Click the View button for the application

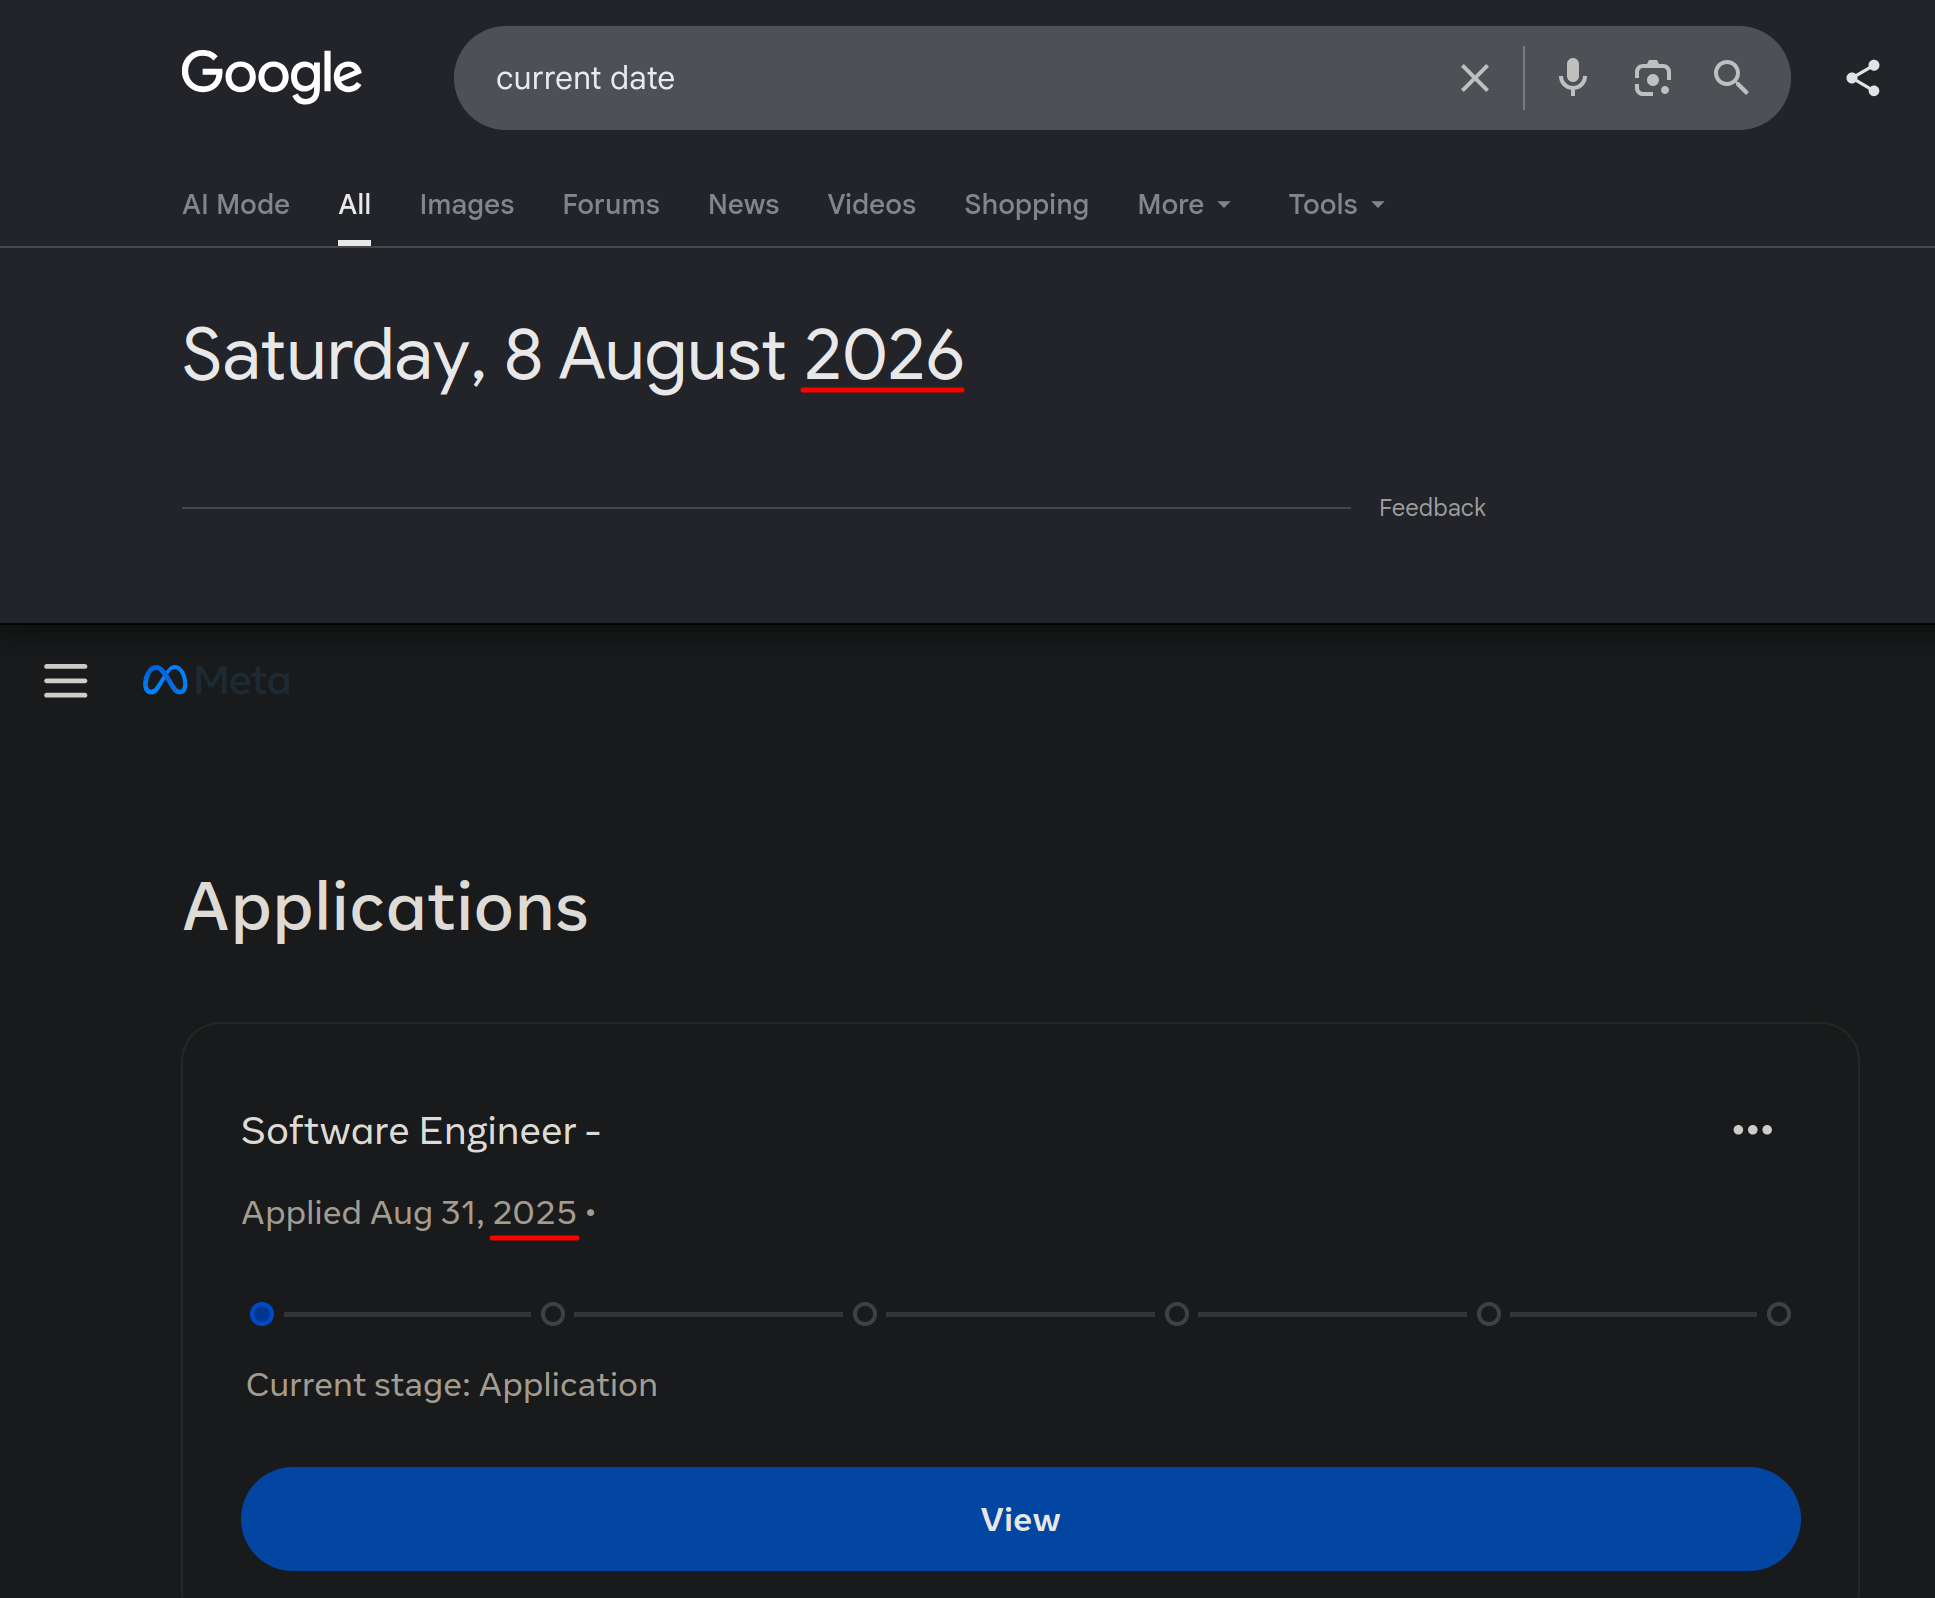1020,1519
